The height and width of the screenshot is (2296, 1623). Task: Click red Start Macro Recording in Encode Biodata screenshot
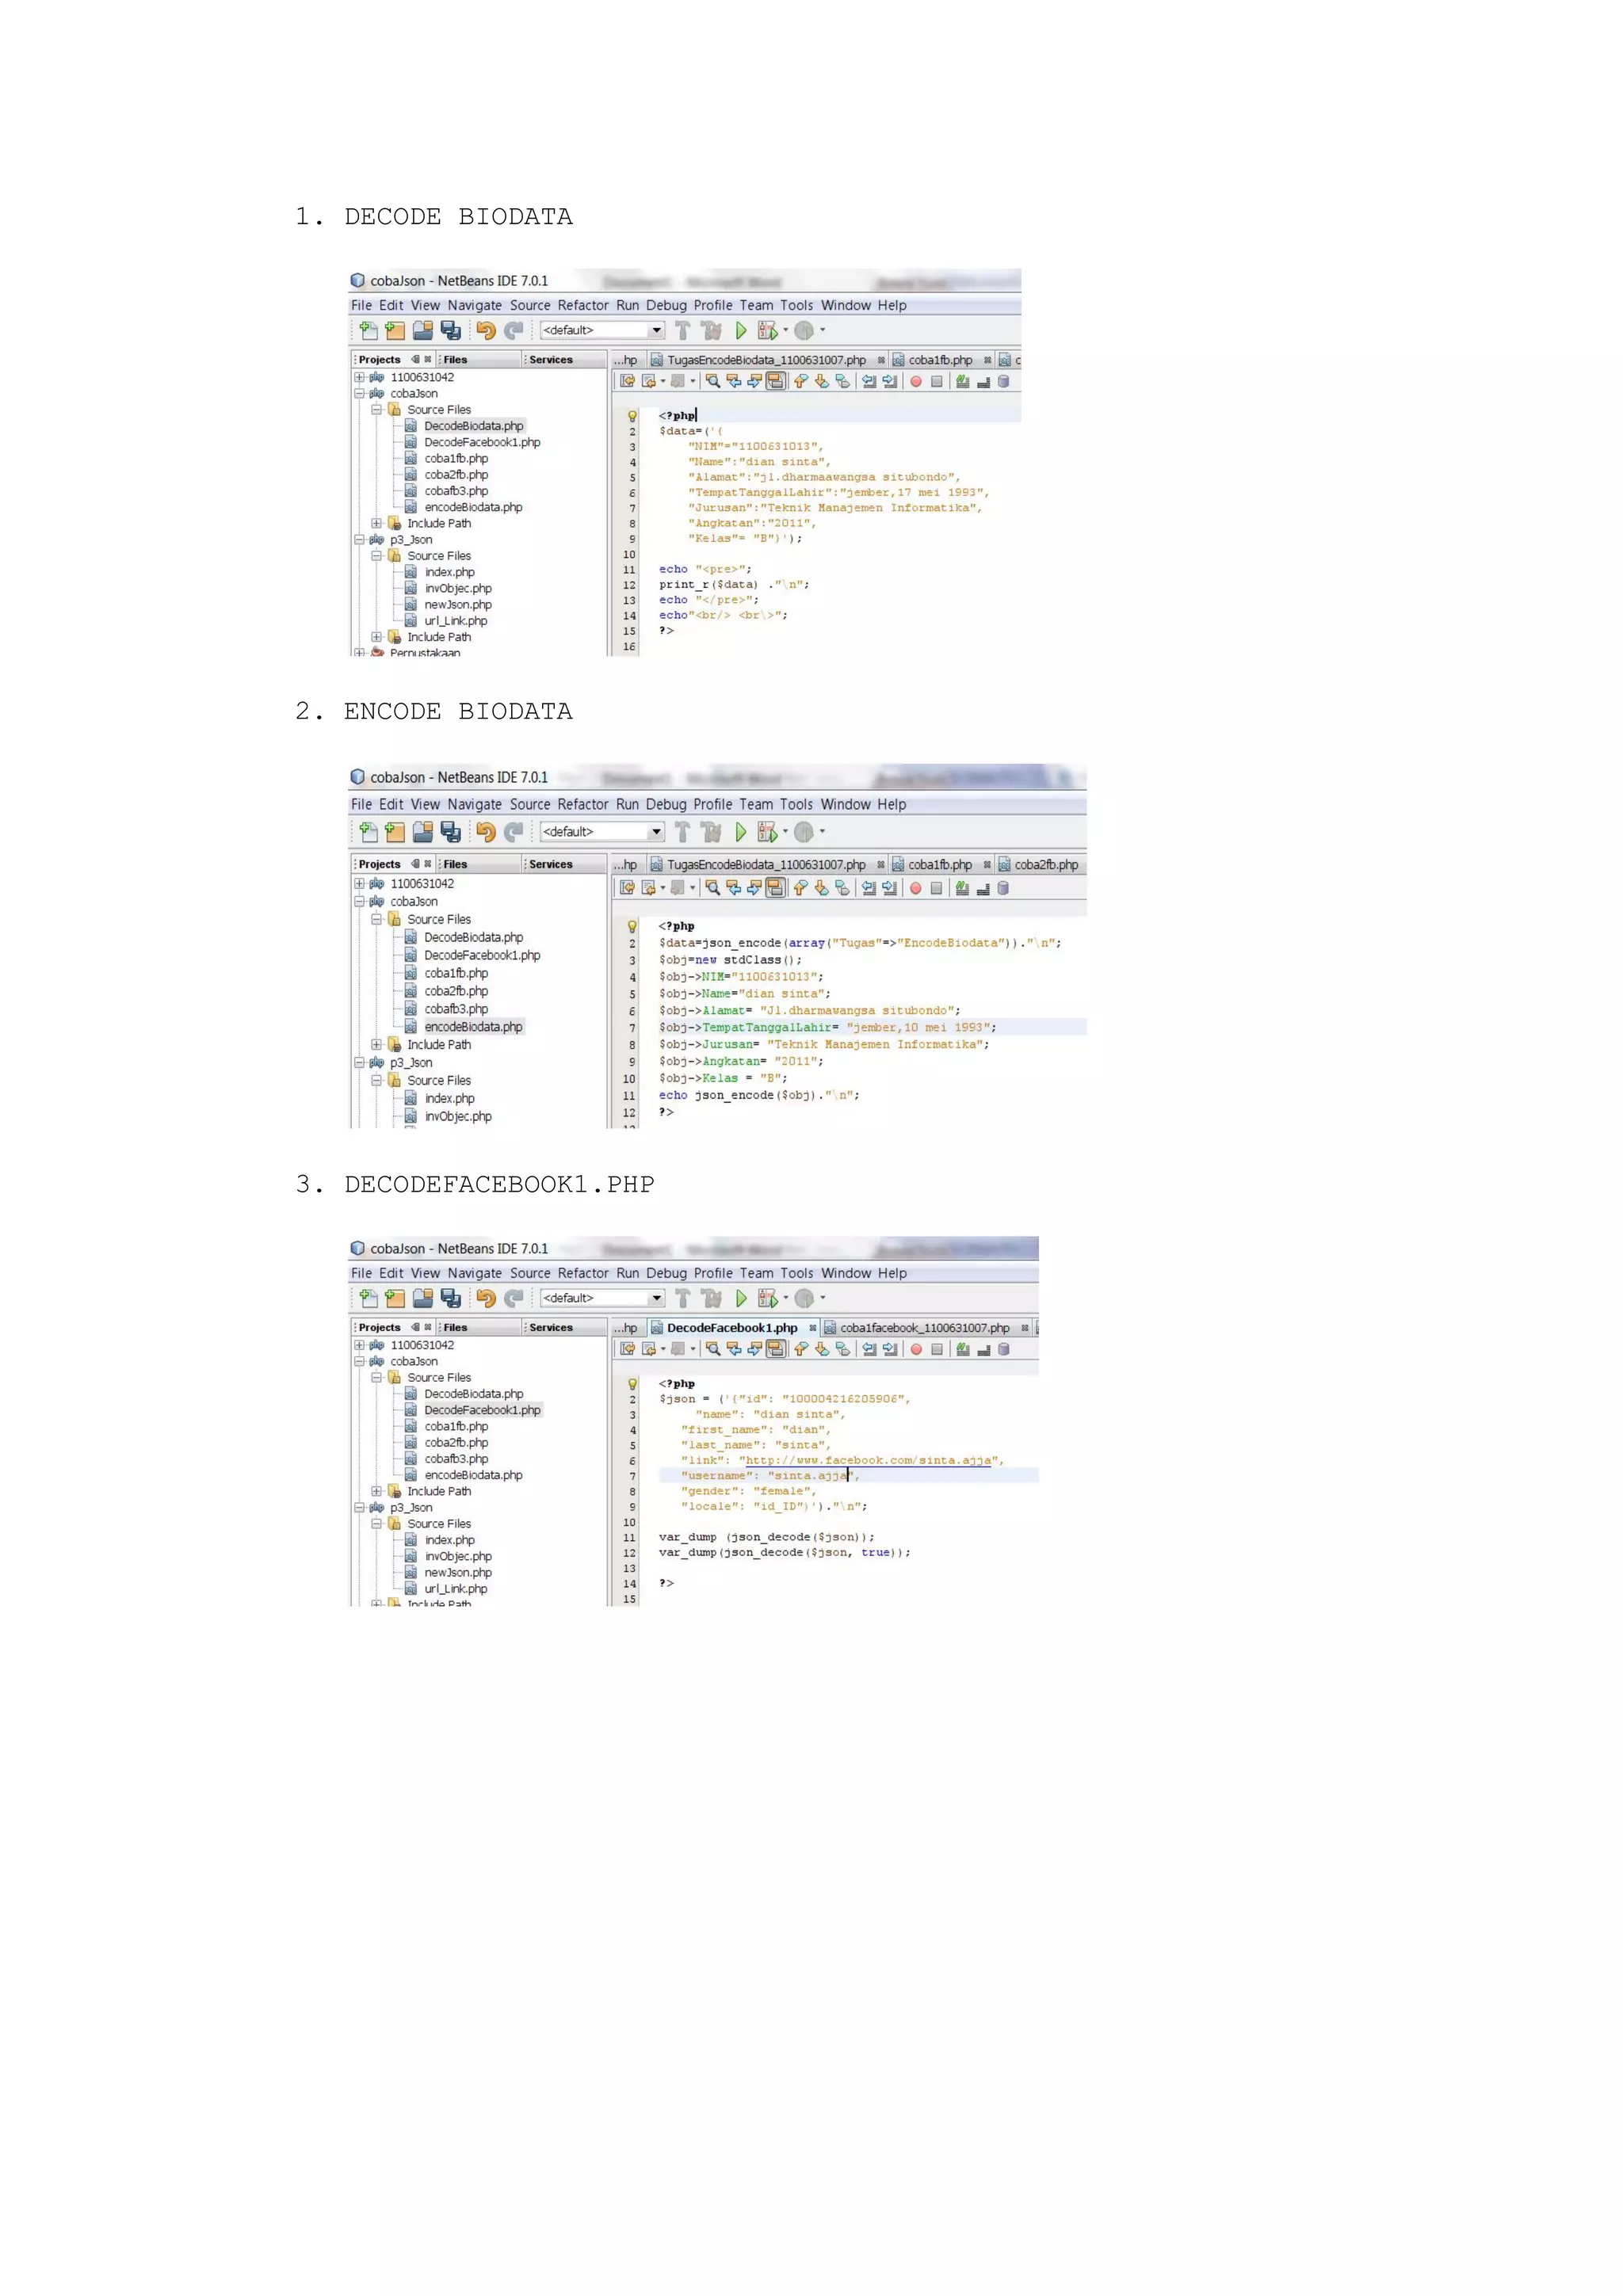pos(915,888)
